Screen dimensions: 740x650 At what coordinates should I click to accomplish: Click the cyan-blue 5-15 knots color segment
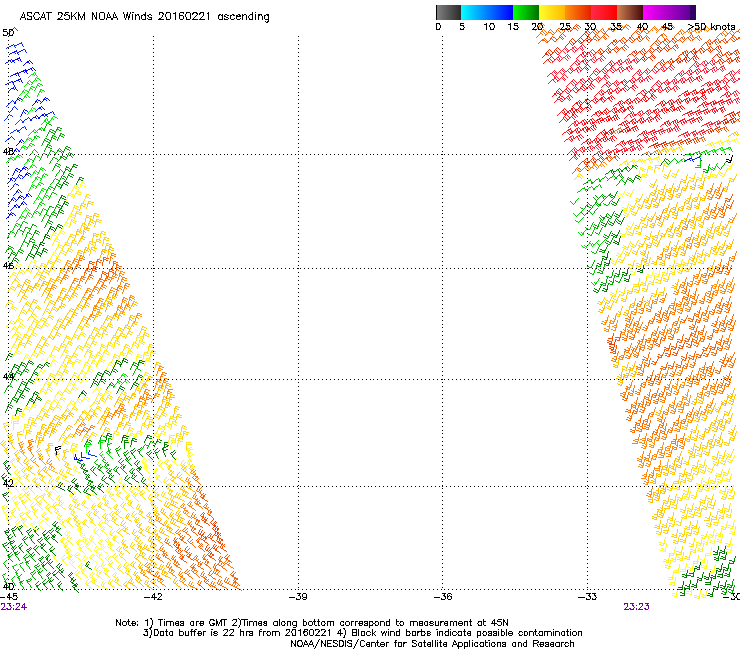pos(487,12)
